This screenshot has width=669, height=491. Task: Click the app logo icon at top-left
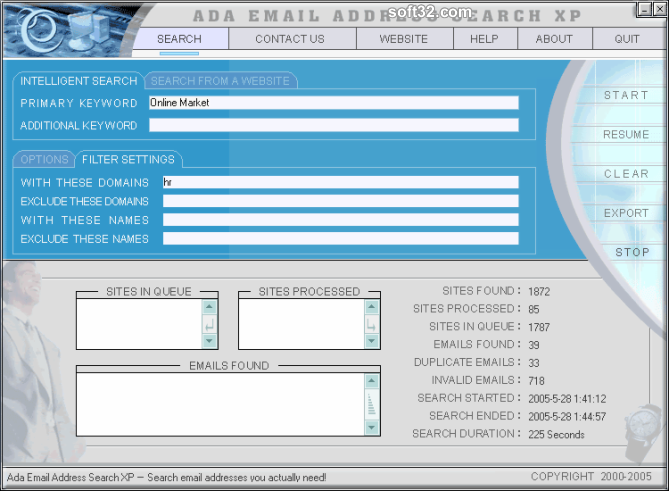[41, 31]
